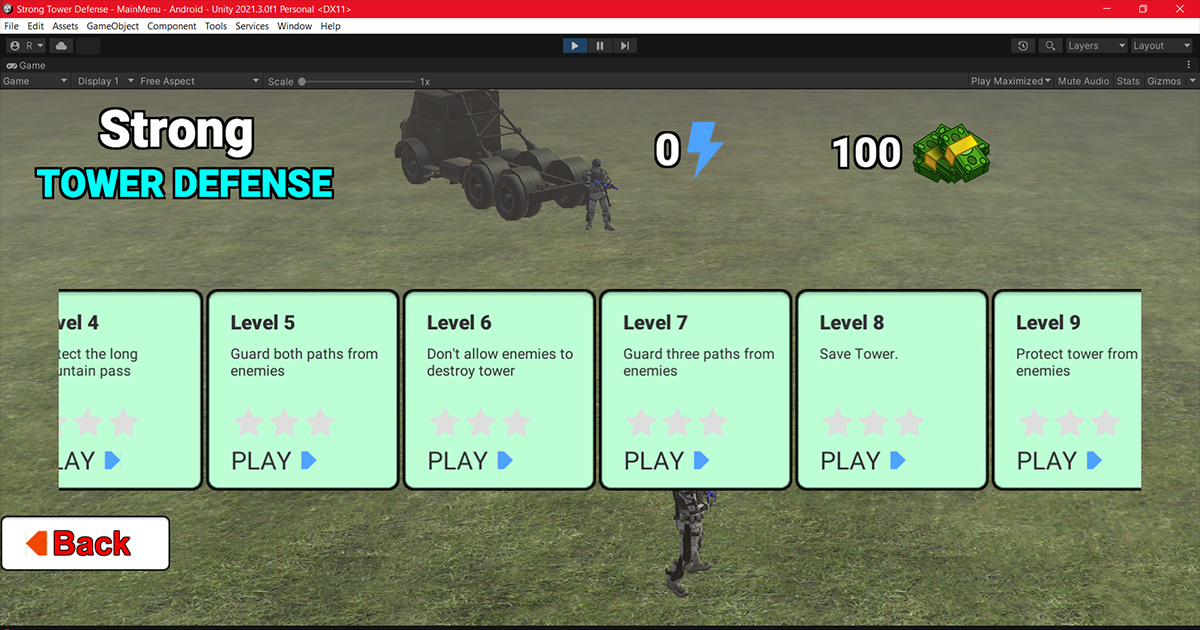
Task: Click the middle star on Level 5
Action: (x=284, y=422)
